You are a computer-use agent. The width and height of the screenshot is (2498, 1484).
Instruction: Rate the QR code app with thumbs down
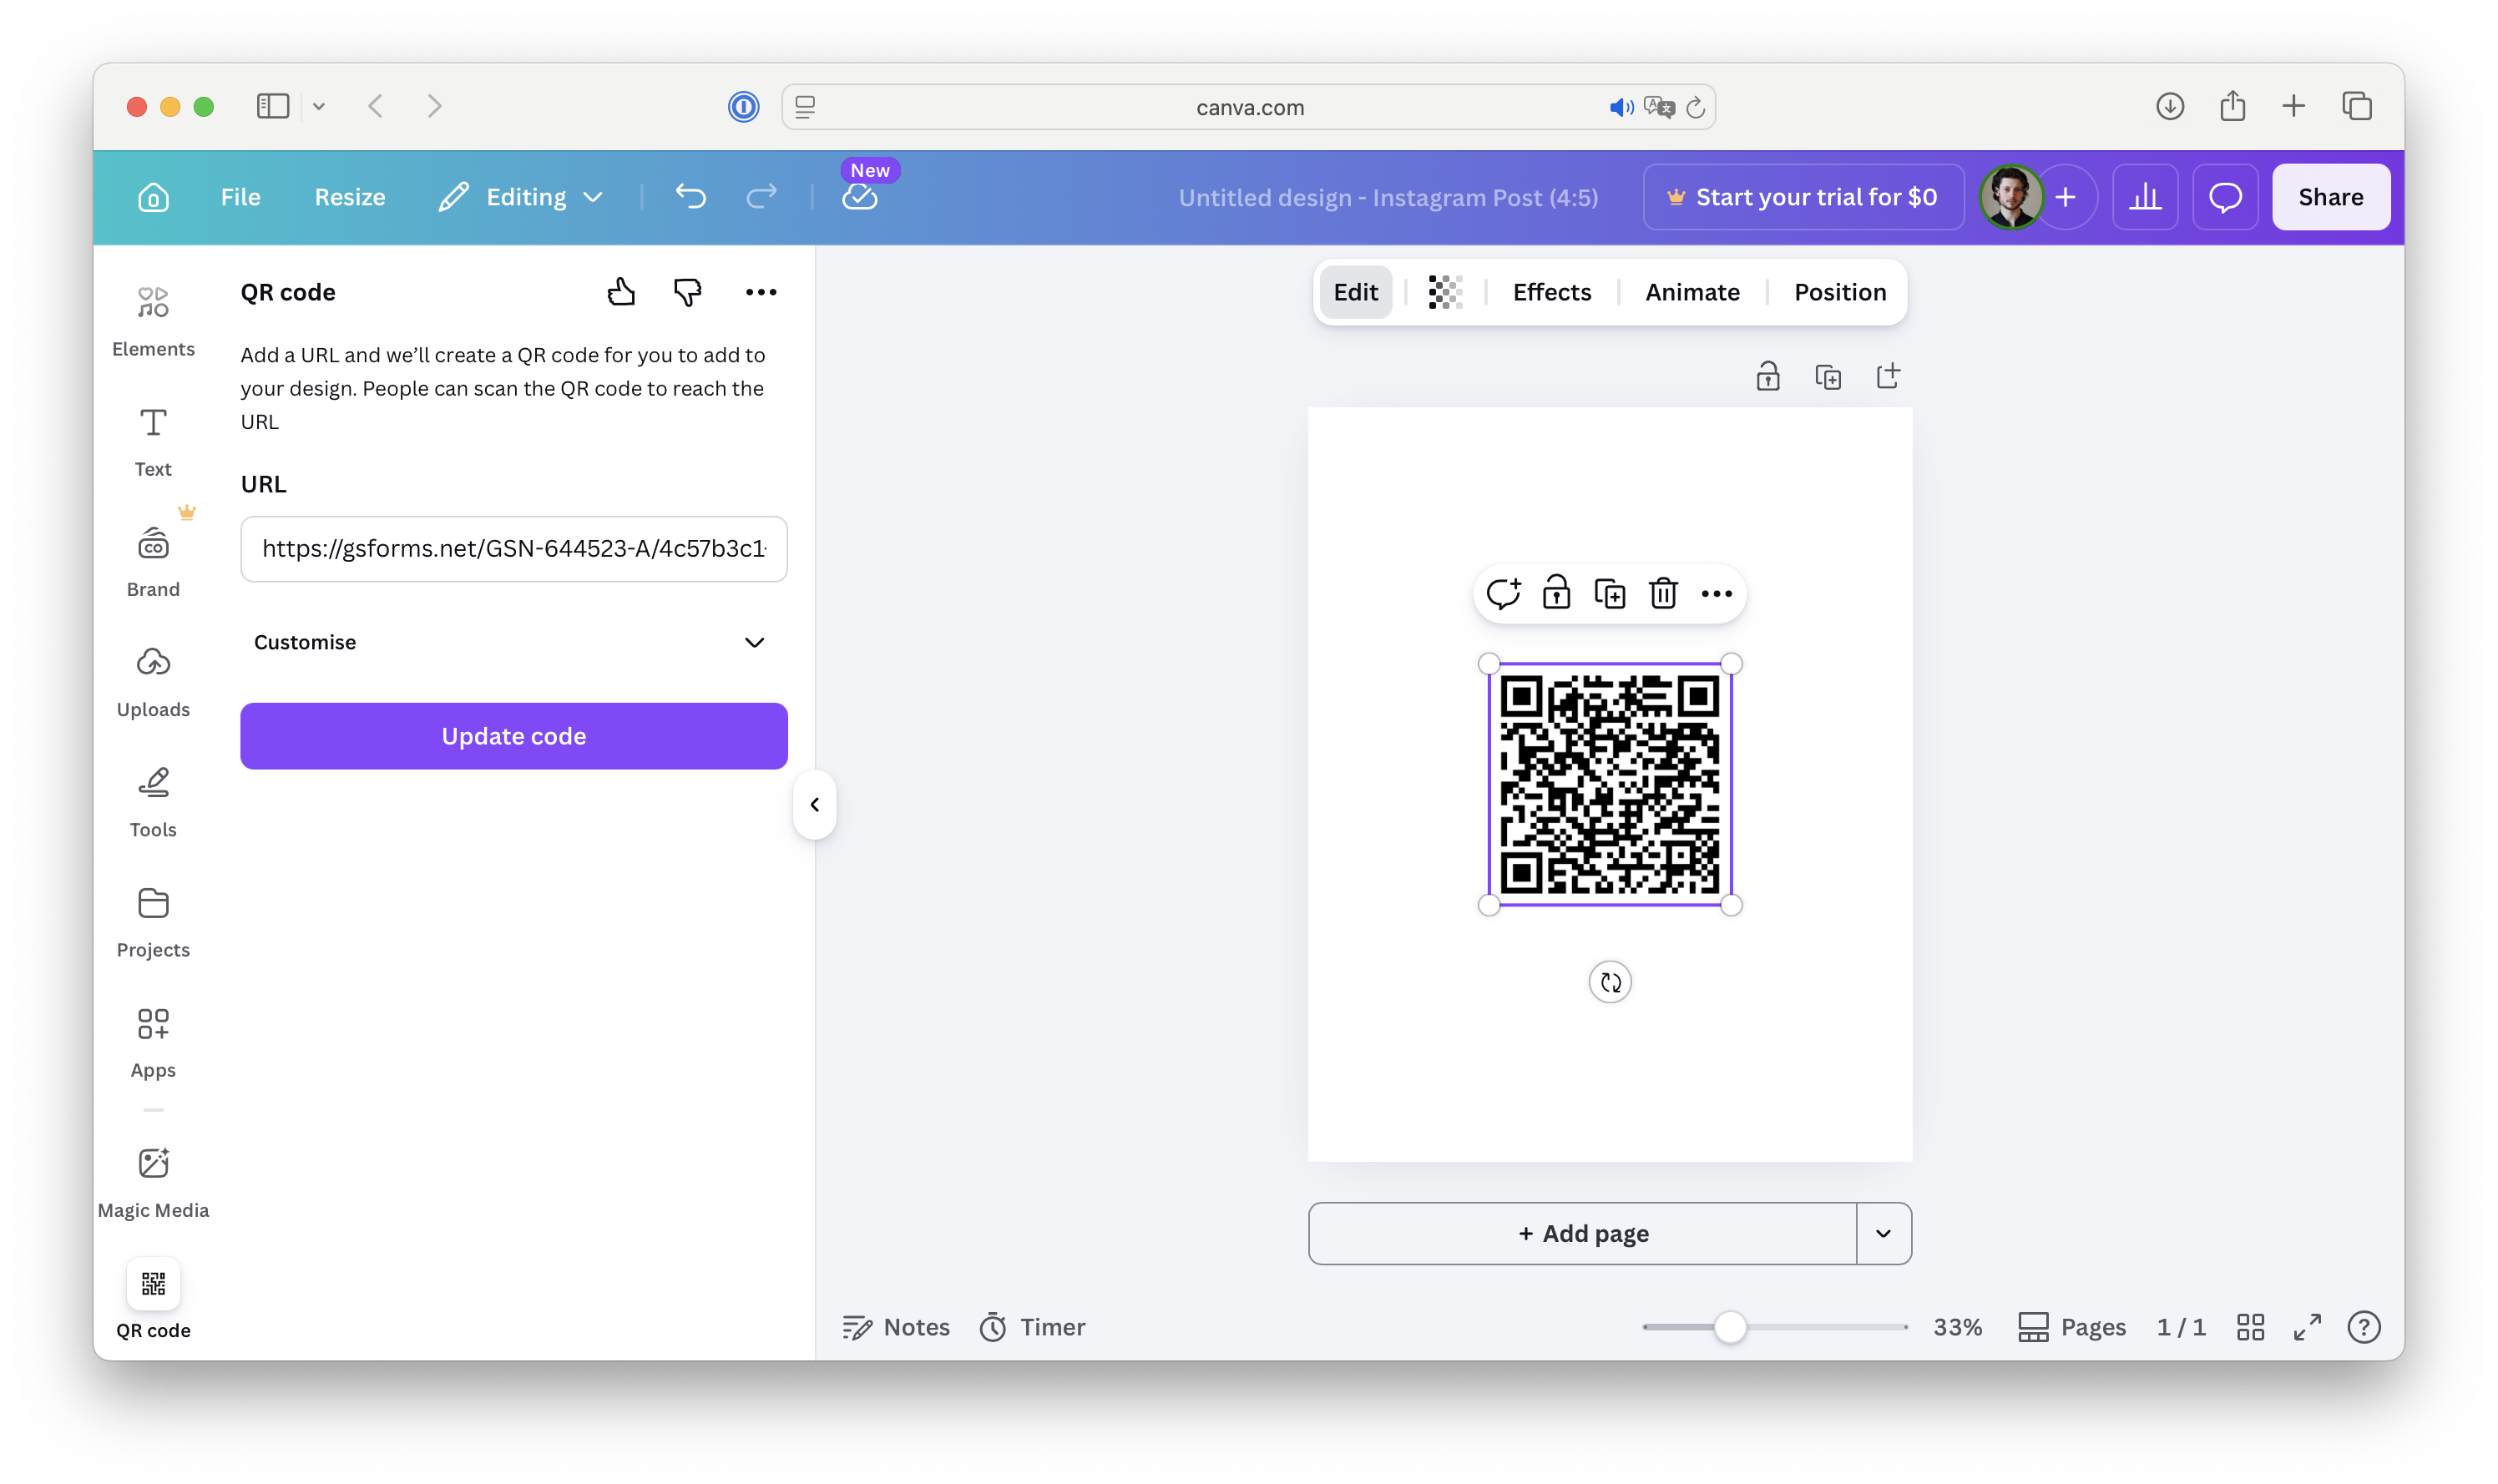tap(688, 291)
